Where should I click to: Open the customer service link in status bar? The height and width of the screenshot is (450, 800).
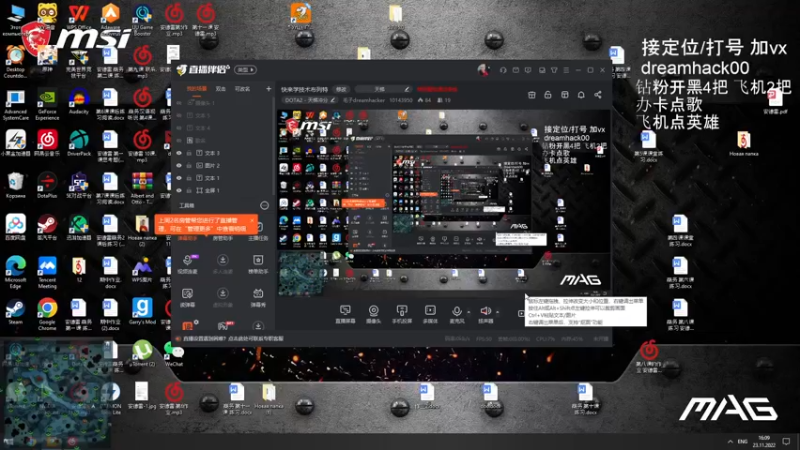(x=233, y=338)
